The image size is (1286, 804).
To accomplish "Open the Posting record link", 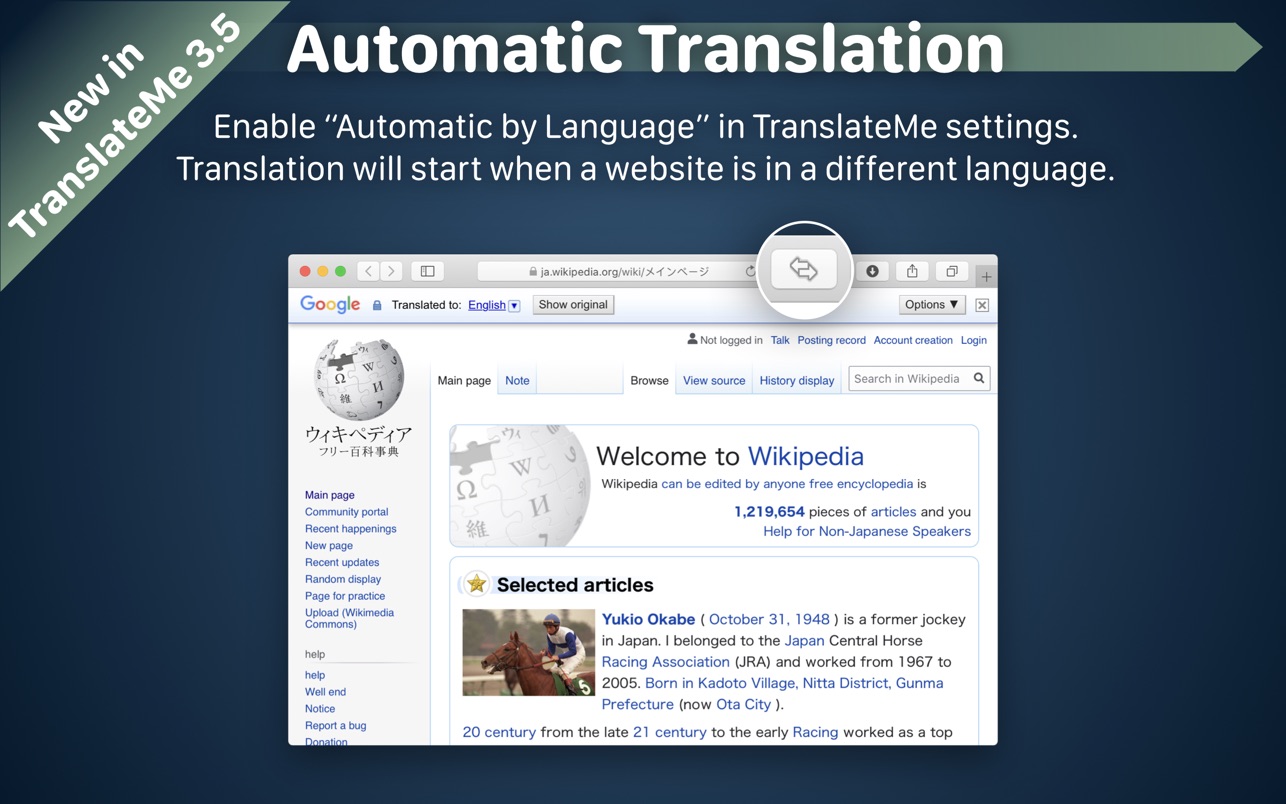I will pyautogui.click(x=831, y=340).
